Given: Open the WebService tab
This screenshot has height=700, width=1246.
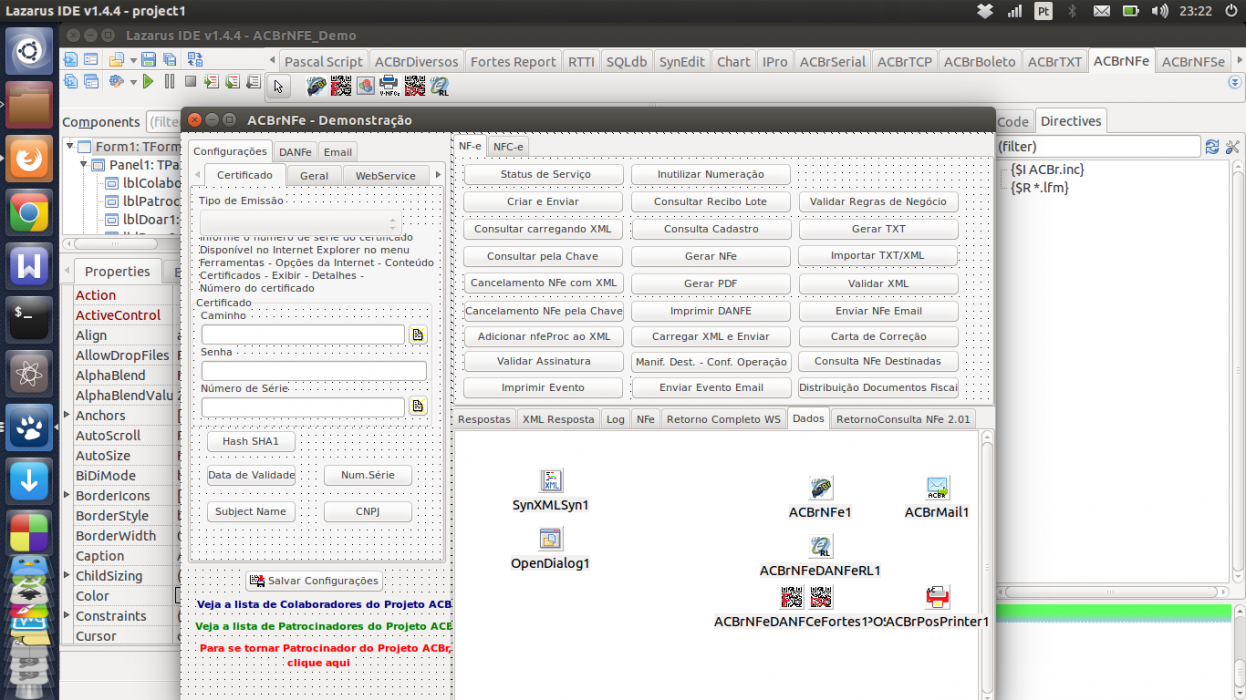Looking at the screenshot, I should tap(386, 175).
